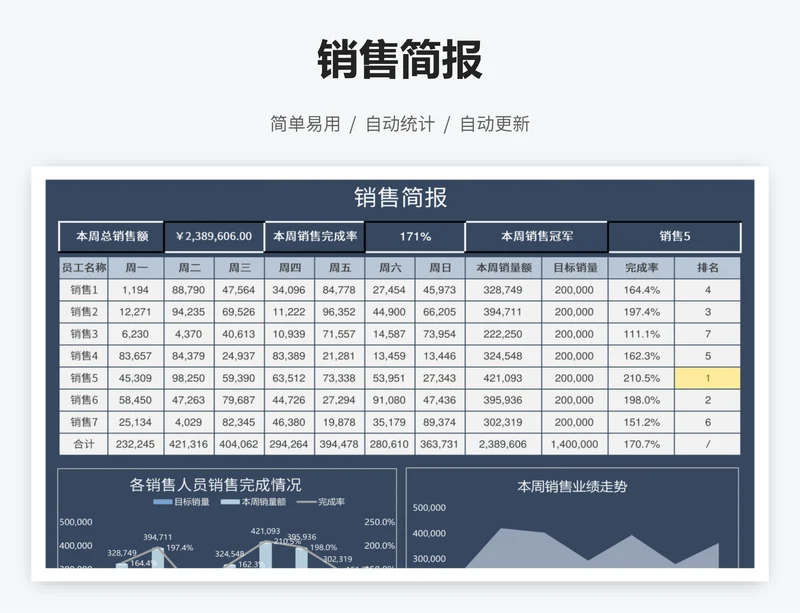The width and height of the screenshot is (800, 613).
Task: Click the 各销售人员销售完成情况 chart title
Action: point(215,484)
